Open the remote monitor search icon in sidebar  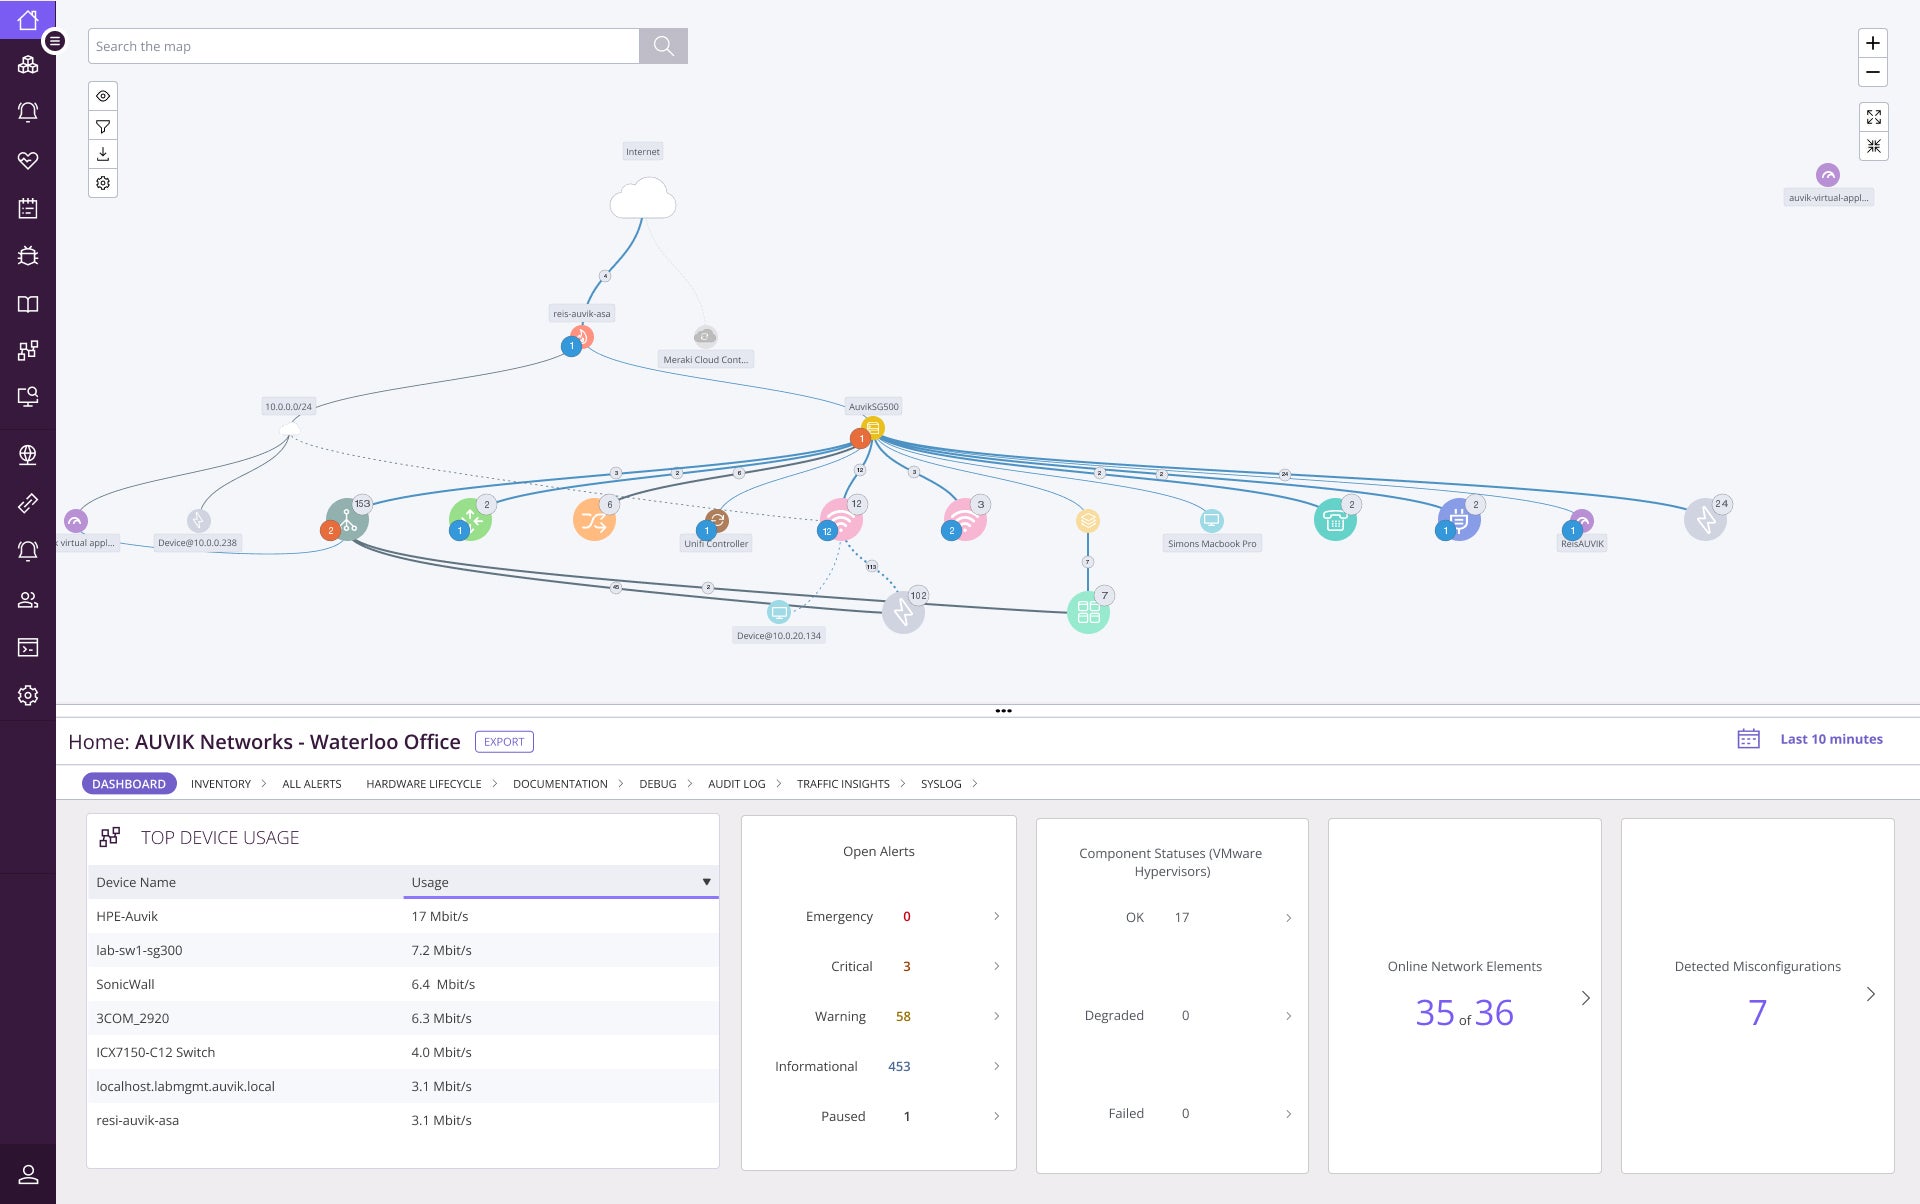point(28,397)
